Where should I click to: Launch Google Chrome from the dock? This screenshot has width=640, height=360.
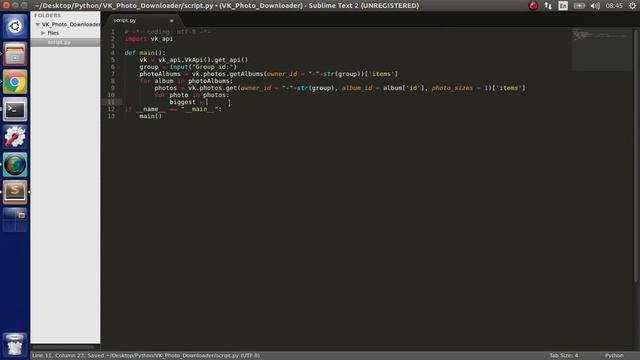pos(15,82)
